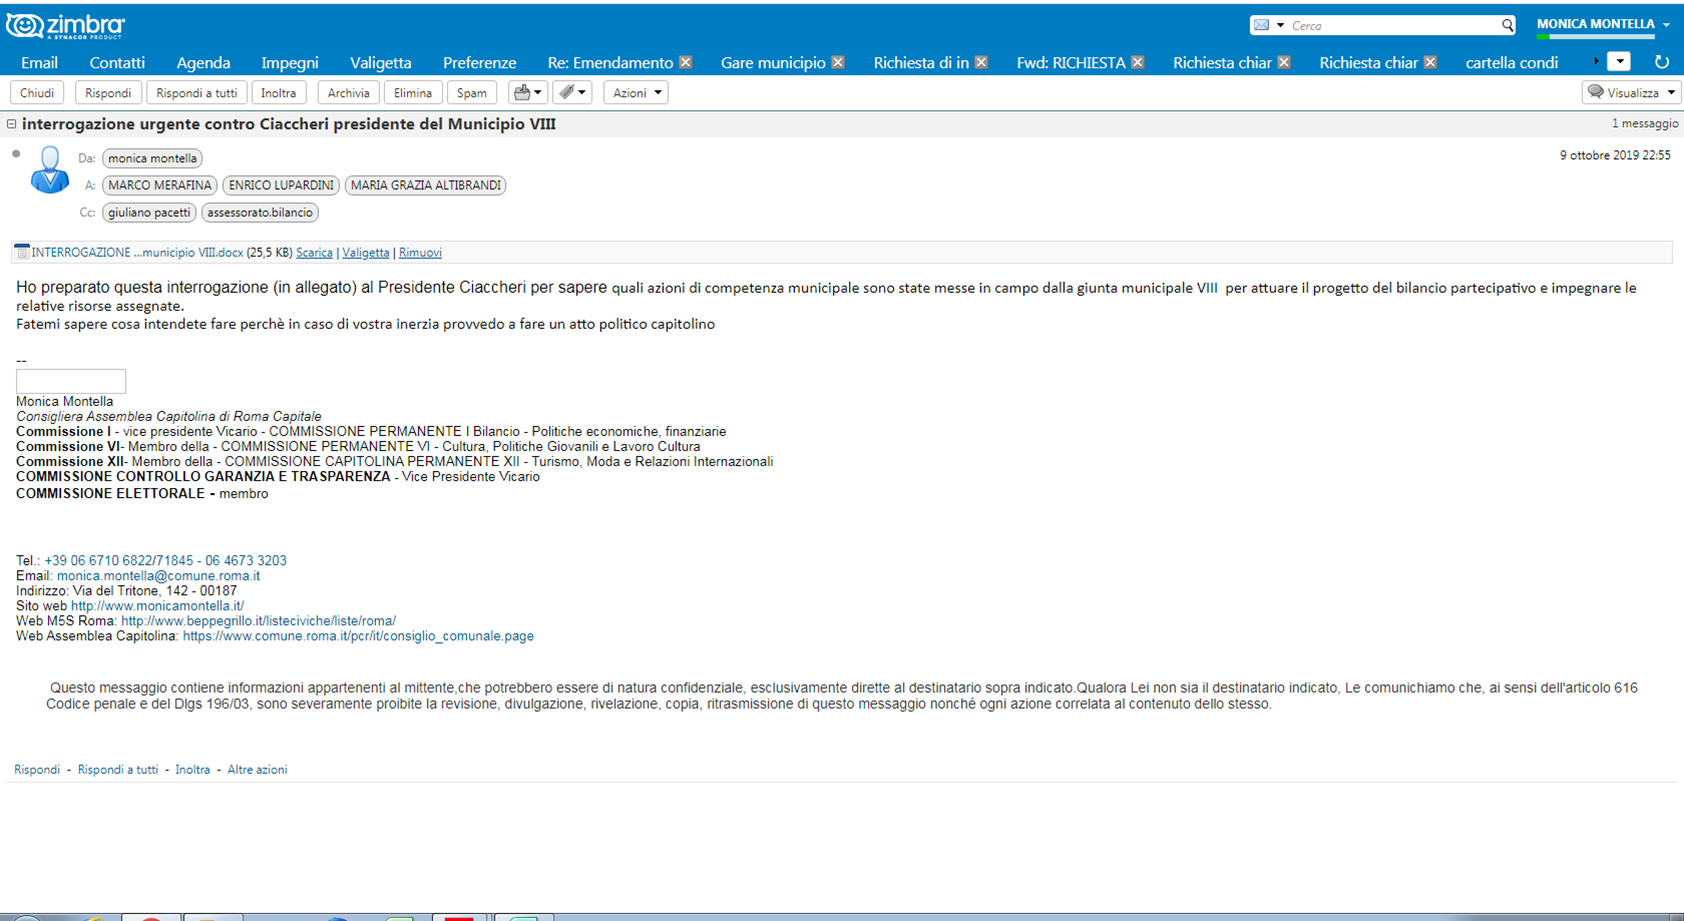
Task: Open the MONICA MONTELLA account menu
Action: pyautogui.click(x=1603, y=24)
